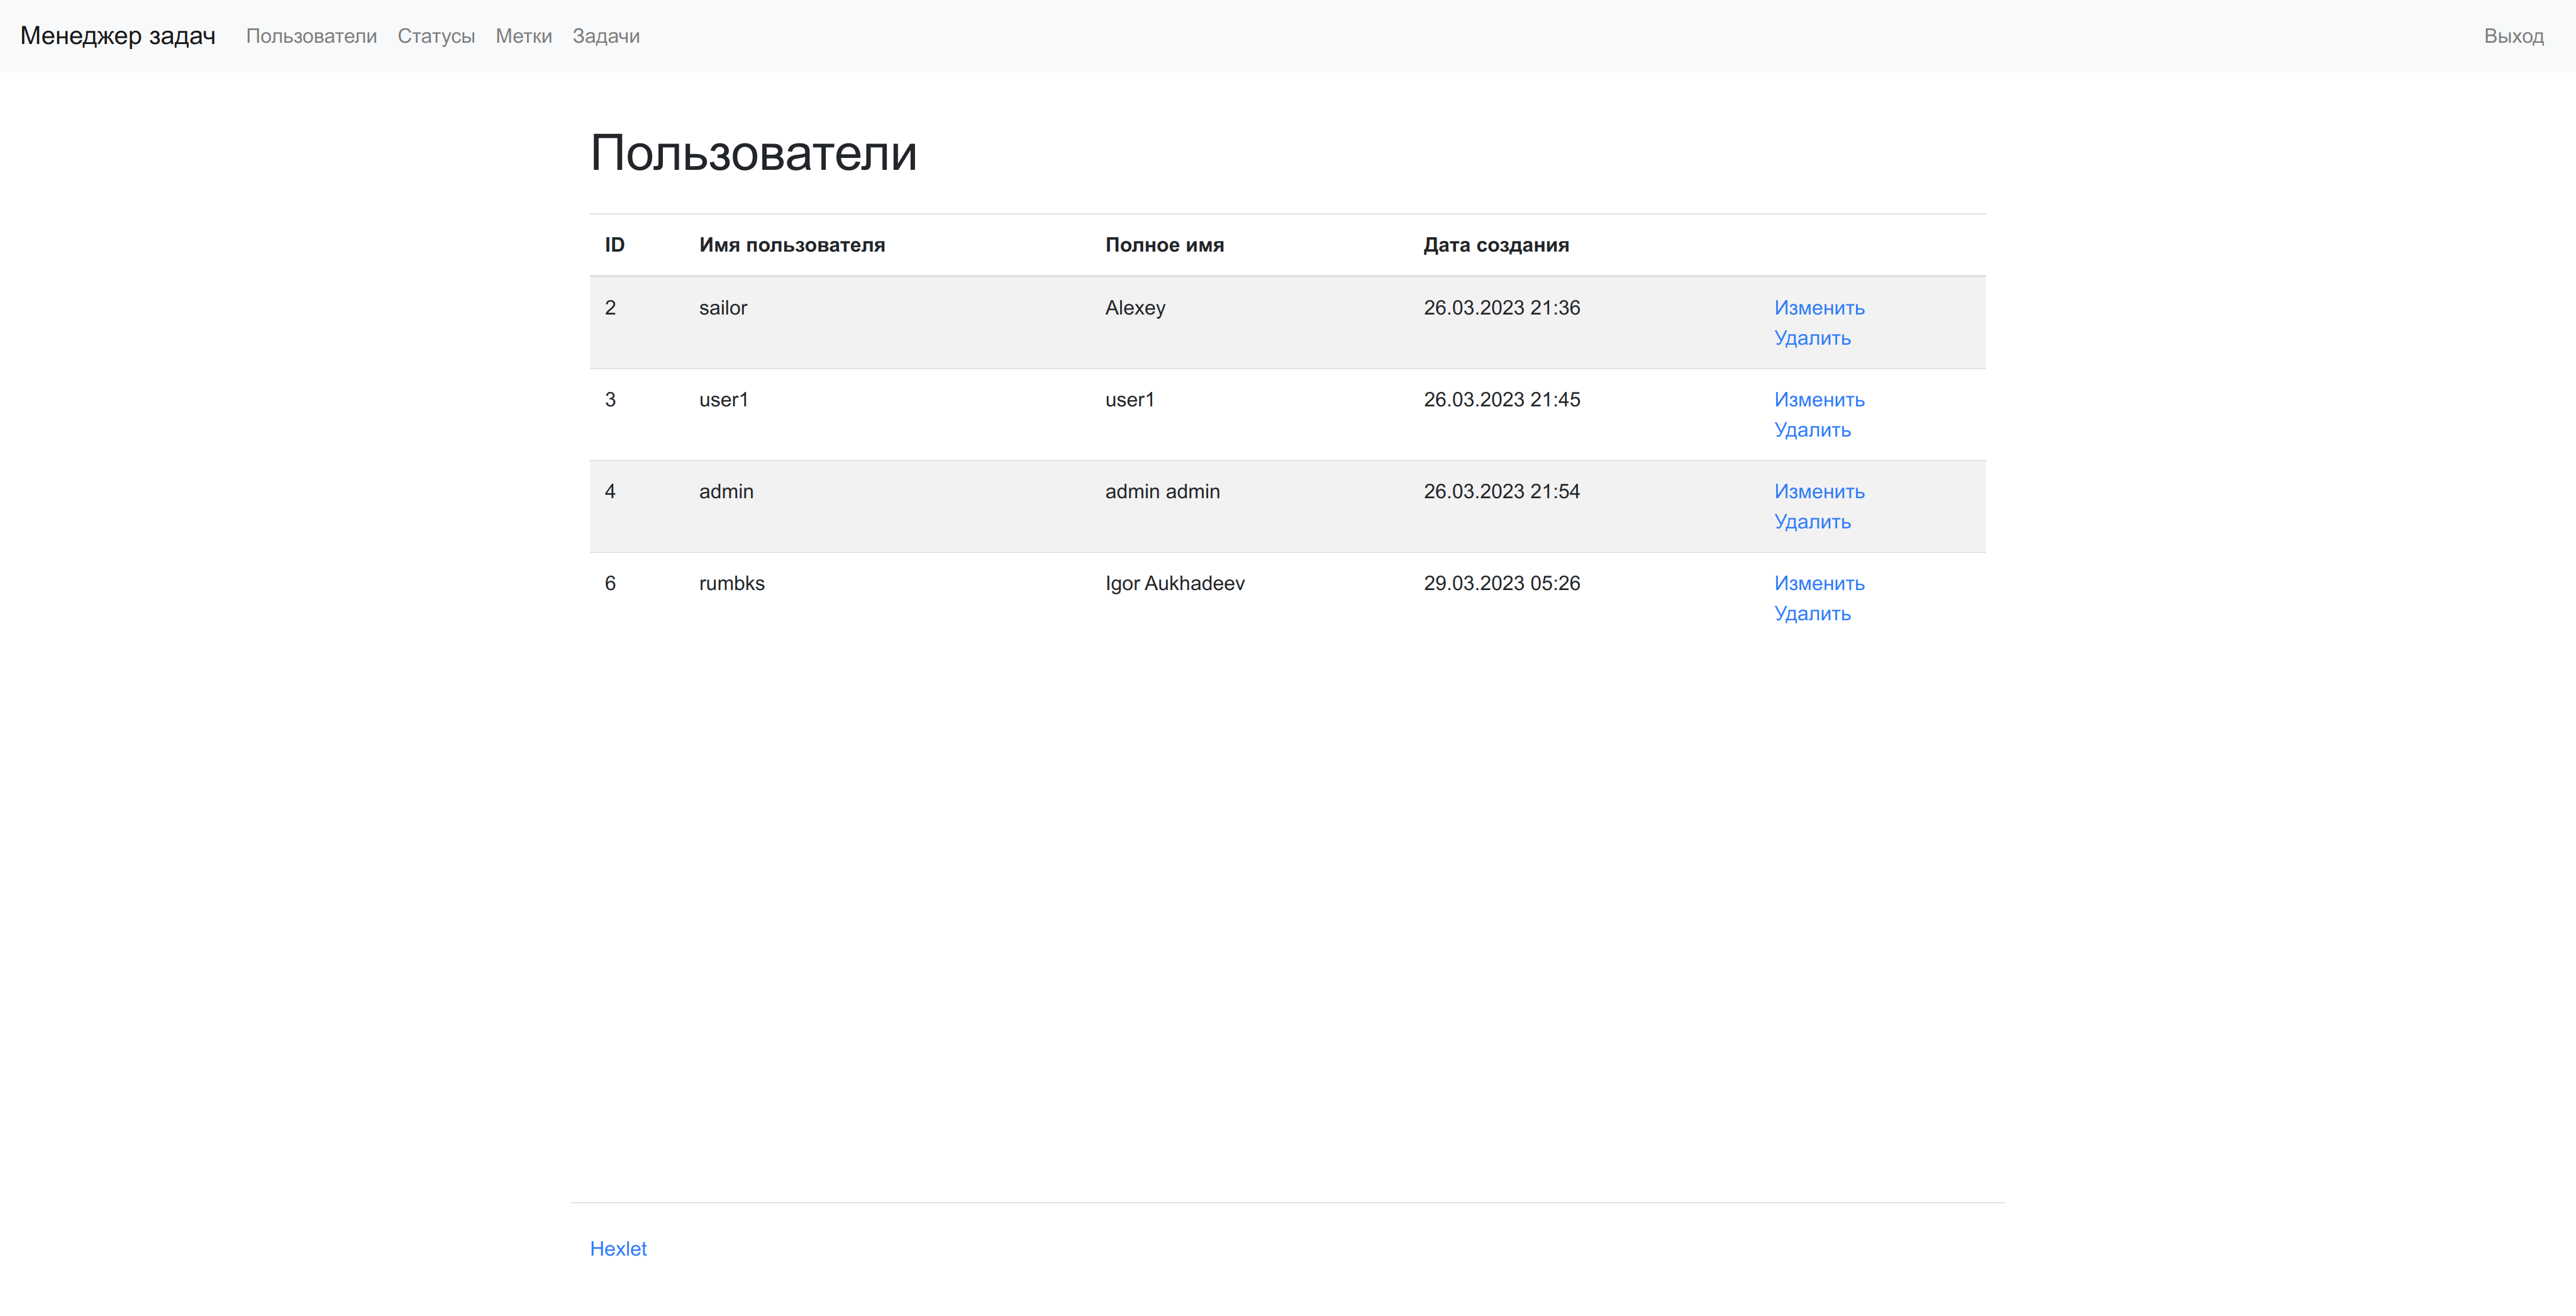
Task: Edit user1 via Изменить link
Action: click(x=1818, y=400)
